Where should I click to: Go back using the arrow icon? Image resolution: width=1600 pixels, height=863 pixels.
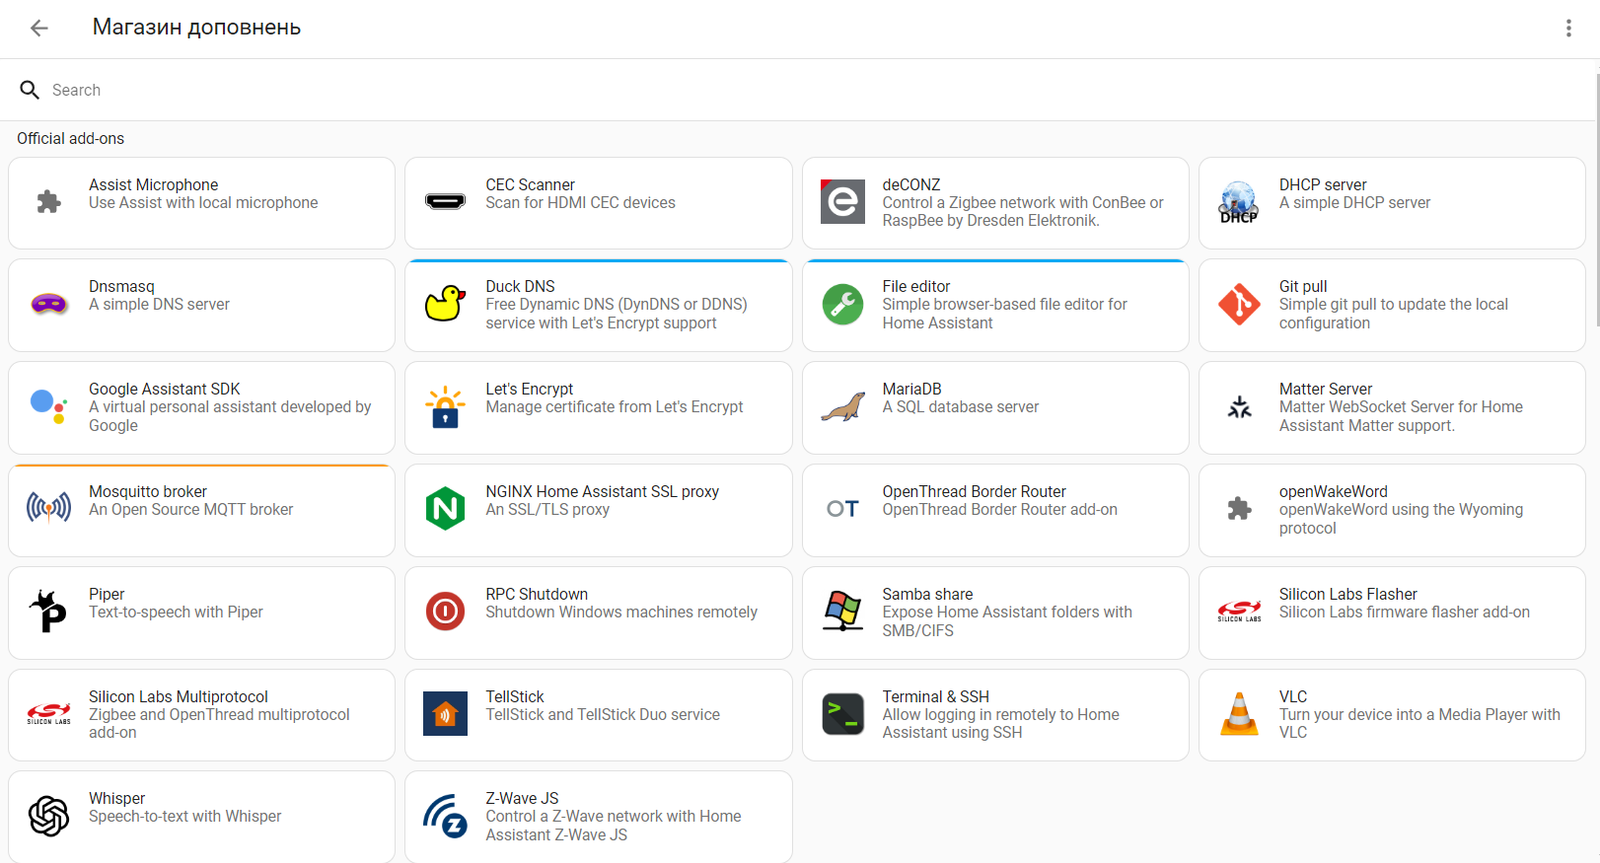39,28
